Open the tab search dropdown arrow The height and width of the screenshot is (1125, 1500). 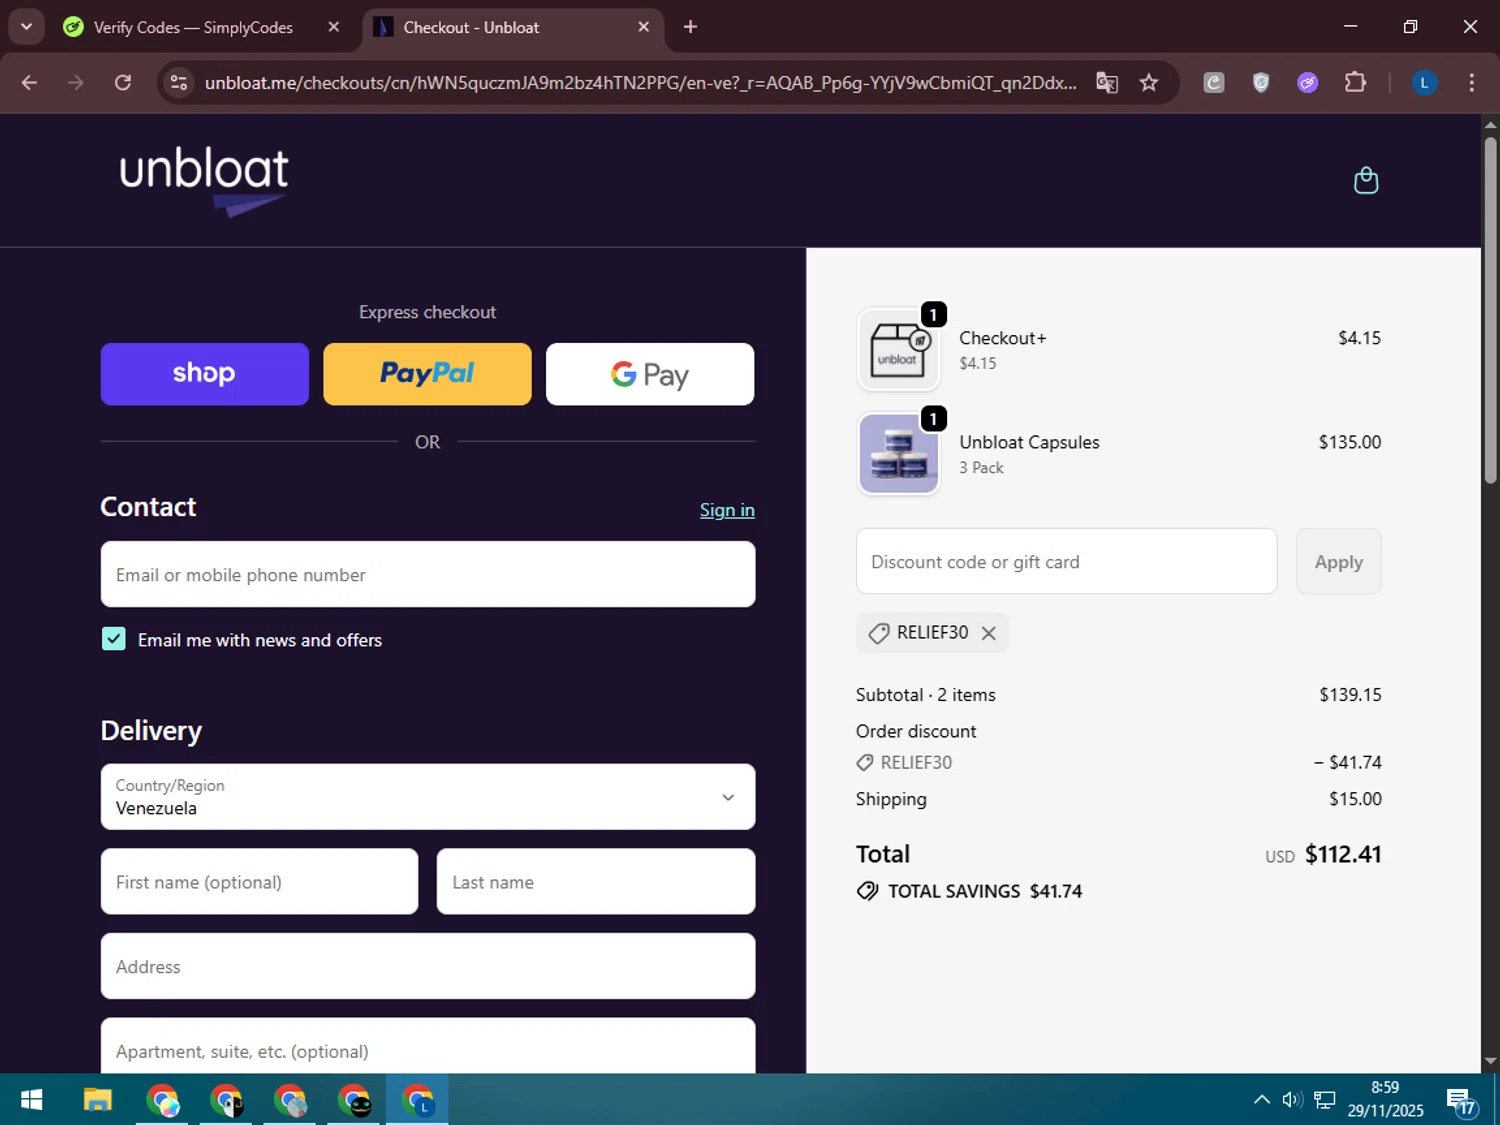click(26, 27)
